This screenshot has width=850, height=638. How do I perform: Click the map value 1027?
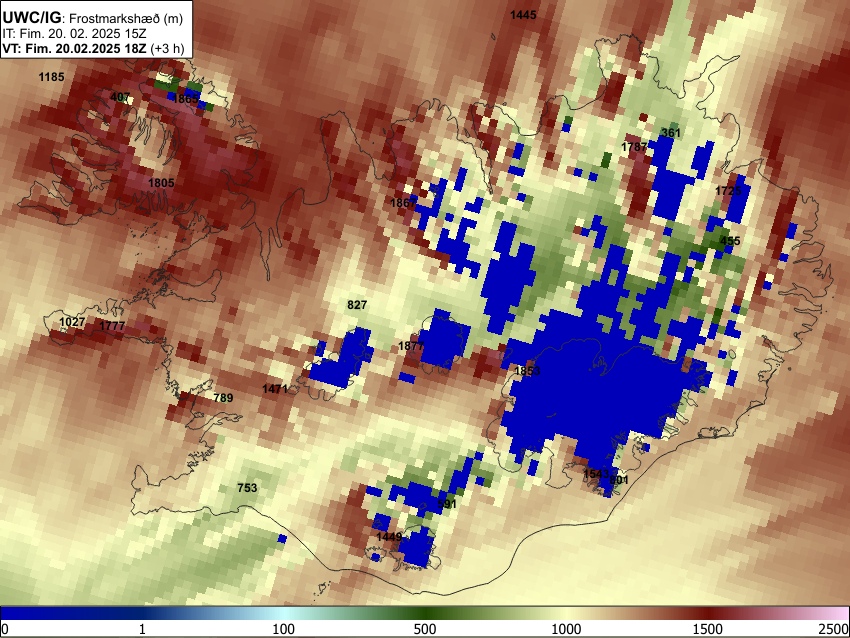point(72,322)
